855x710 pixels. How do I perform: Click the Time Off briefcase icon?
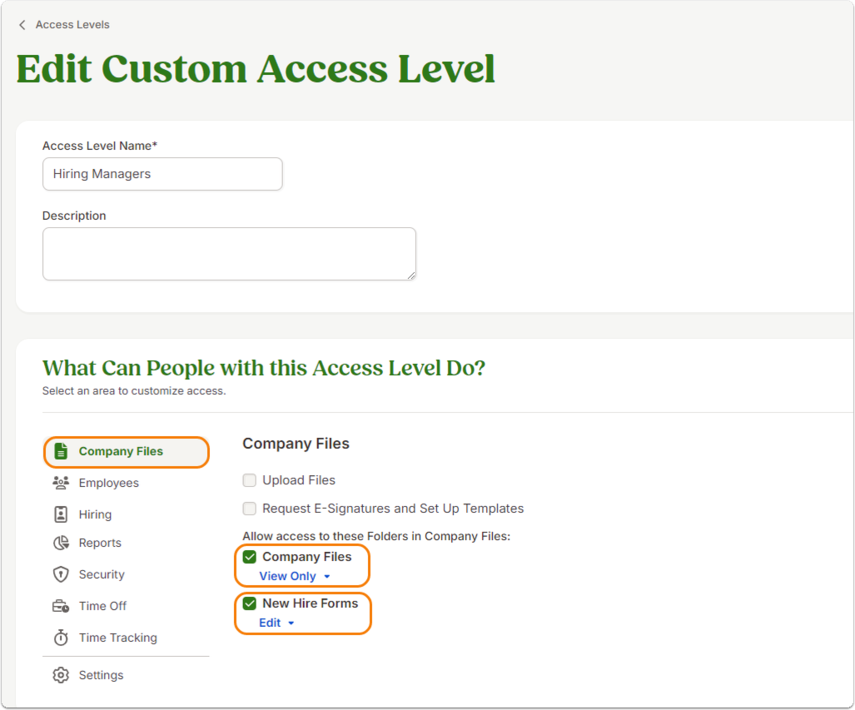click(61, 606)
